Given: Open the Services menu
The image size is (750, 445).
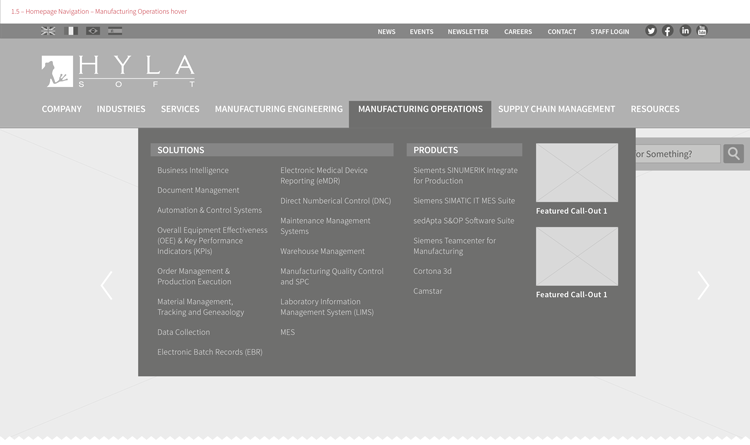Looking at the screenshot, I should tap(180, 109).
